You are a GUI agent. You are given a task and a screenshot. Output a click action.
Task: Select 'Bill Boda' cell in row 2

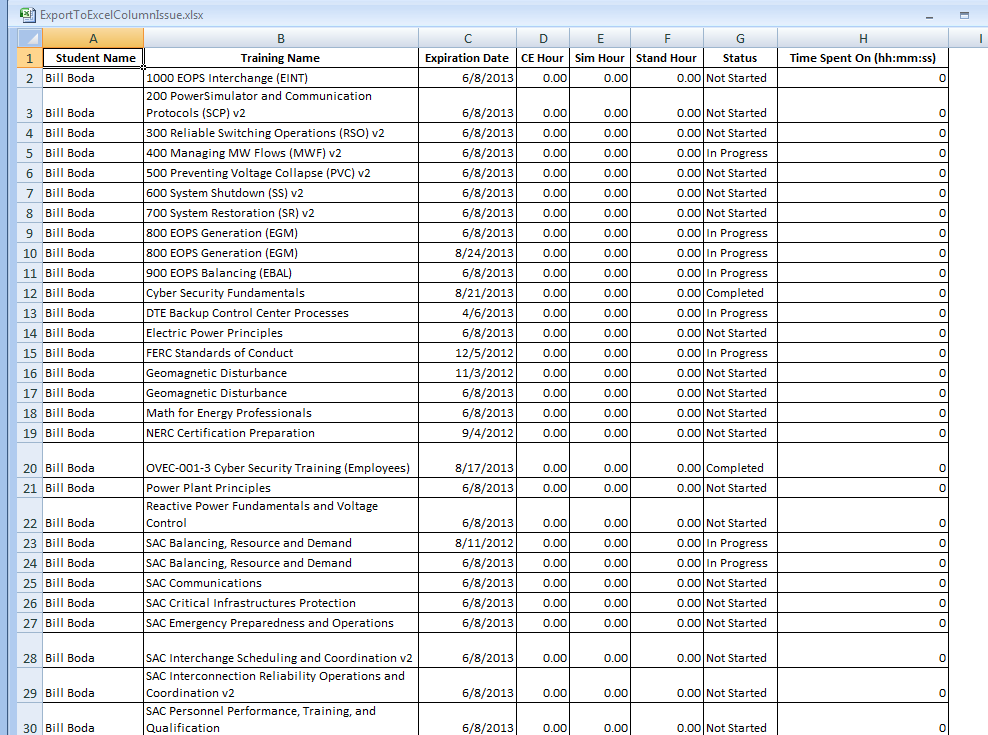click(93, 78)
